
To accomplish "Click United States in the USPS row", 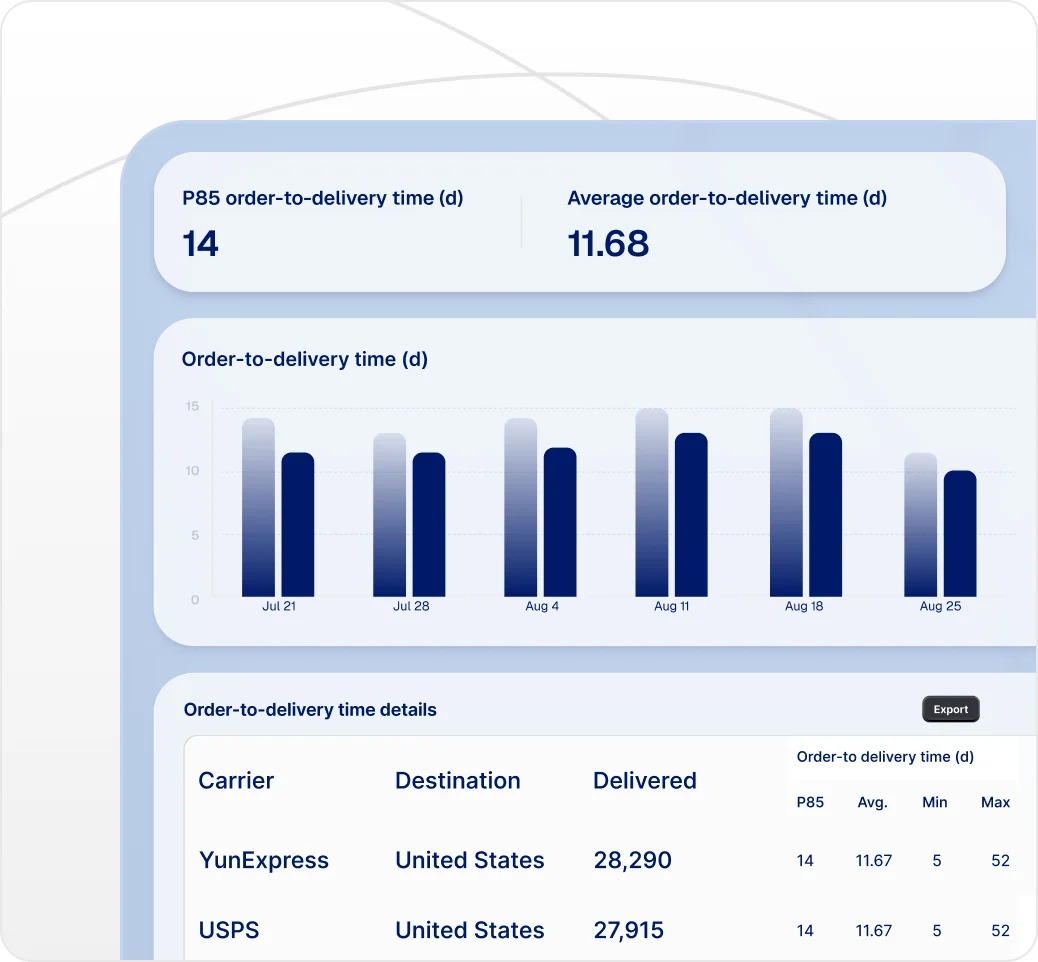I will tap(469, 930).
